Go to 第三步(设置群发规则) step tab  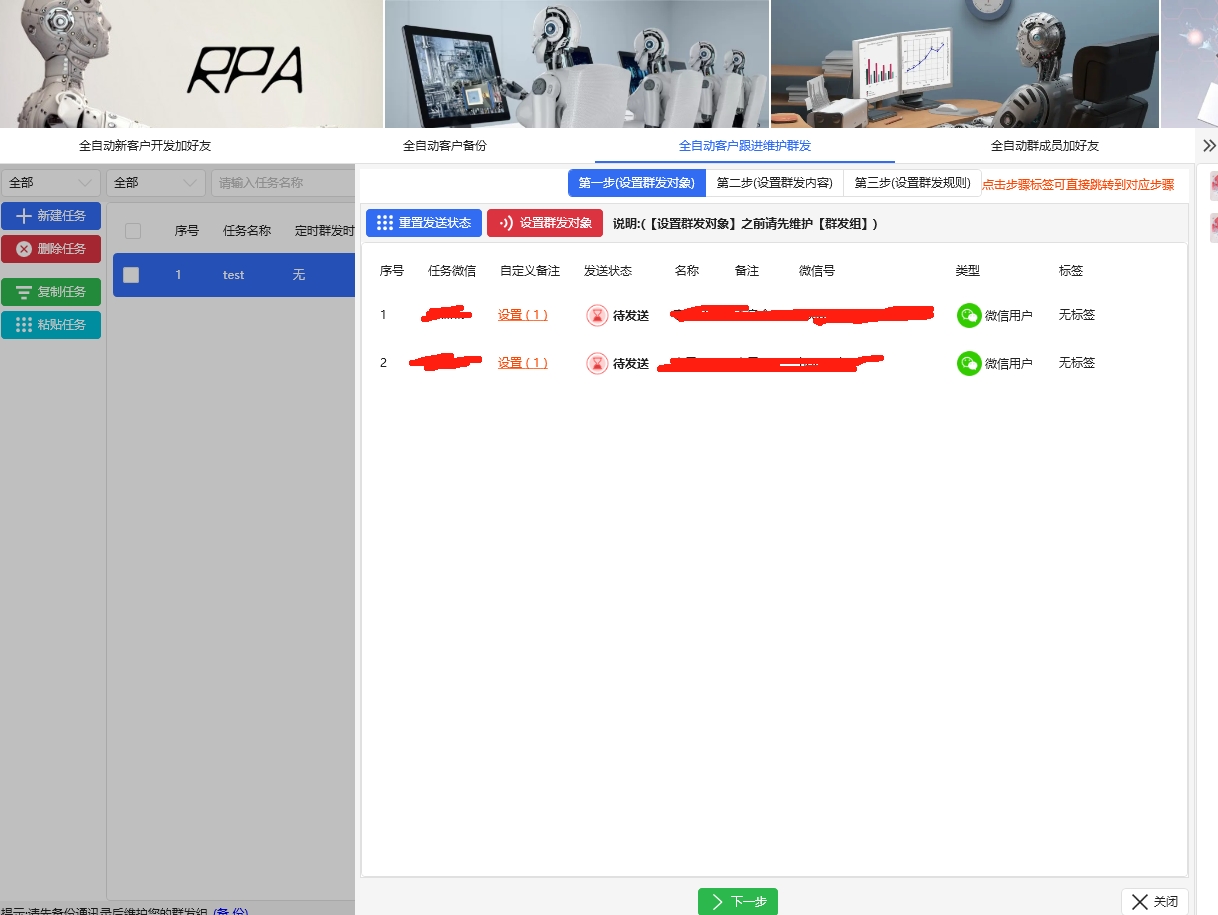pyautogui.click(x=912, y=183)
